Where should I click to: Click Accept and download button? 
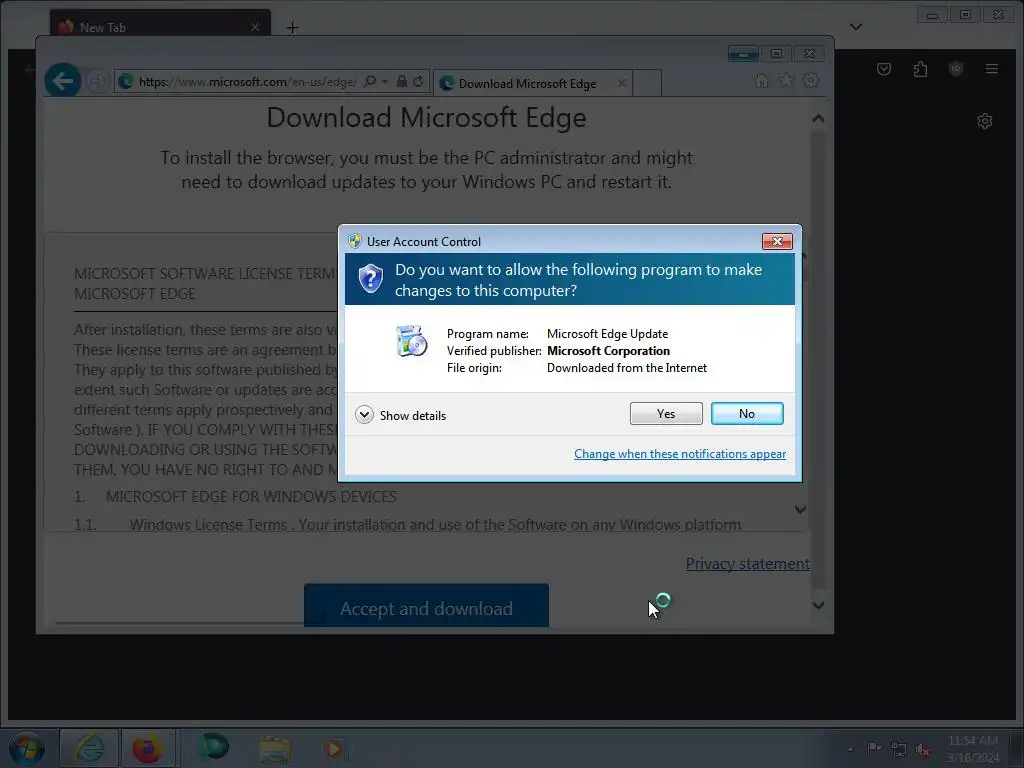(426, 606)
